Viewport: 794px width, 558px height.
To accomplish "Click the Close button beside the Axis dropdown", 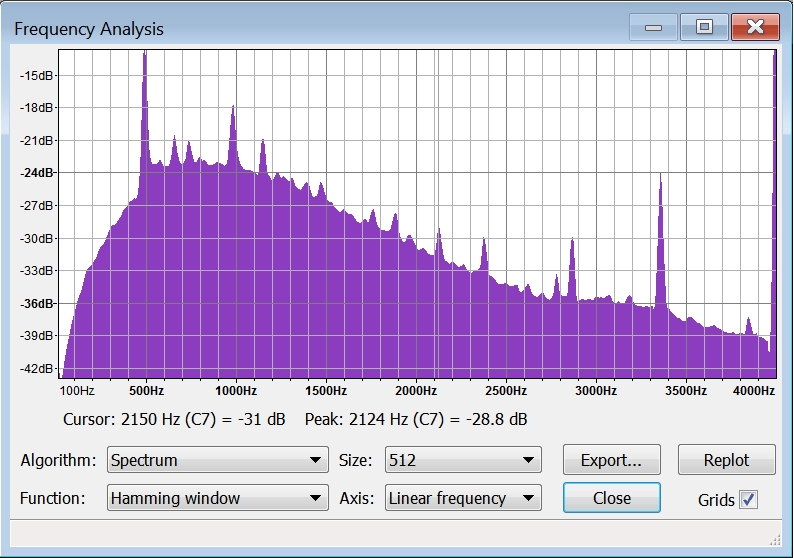I will [x=611, y=498].
